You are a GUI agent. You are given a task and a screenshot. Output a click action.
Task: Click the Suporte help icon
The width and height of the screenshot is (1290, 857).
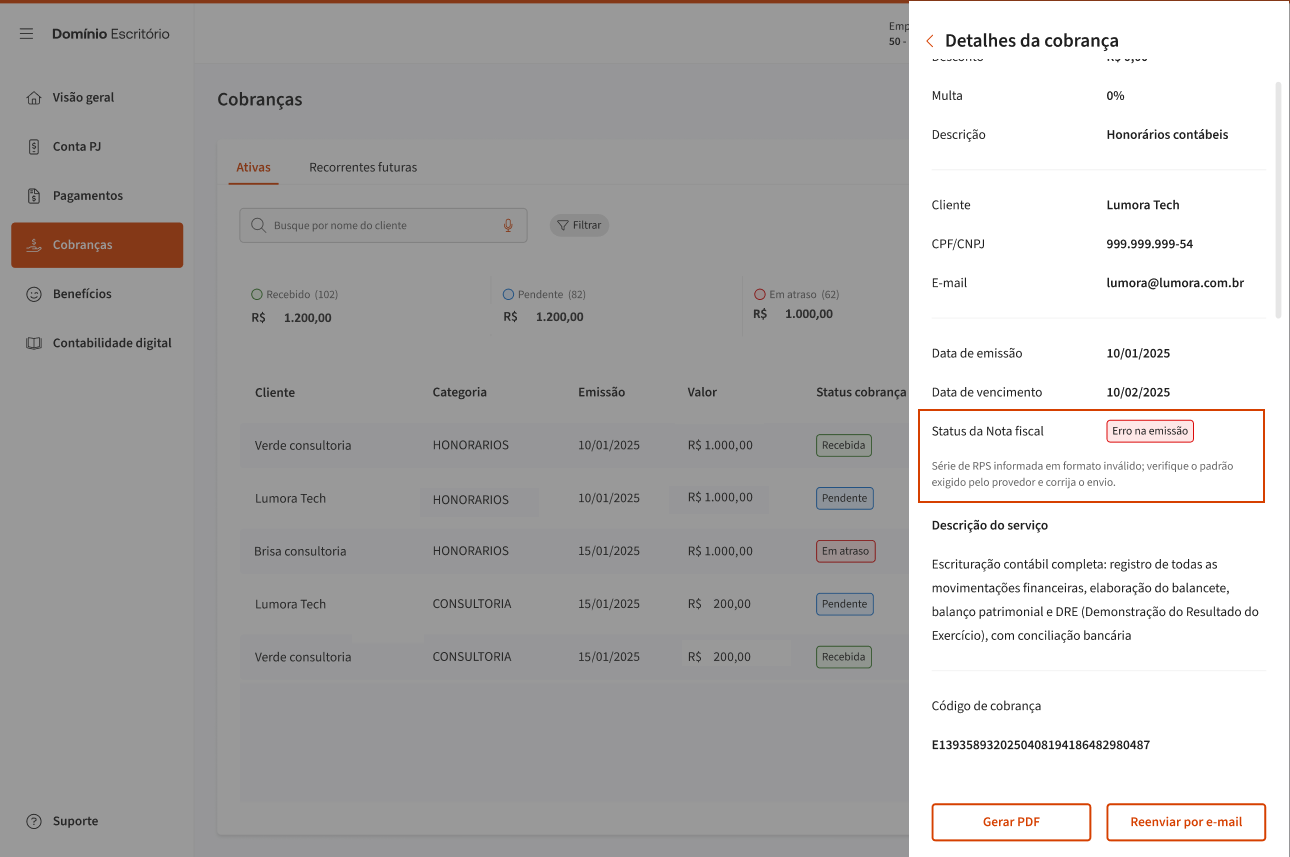tap(34, 821)
